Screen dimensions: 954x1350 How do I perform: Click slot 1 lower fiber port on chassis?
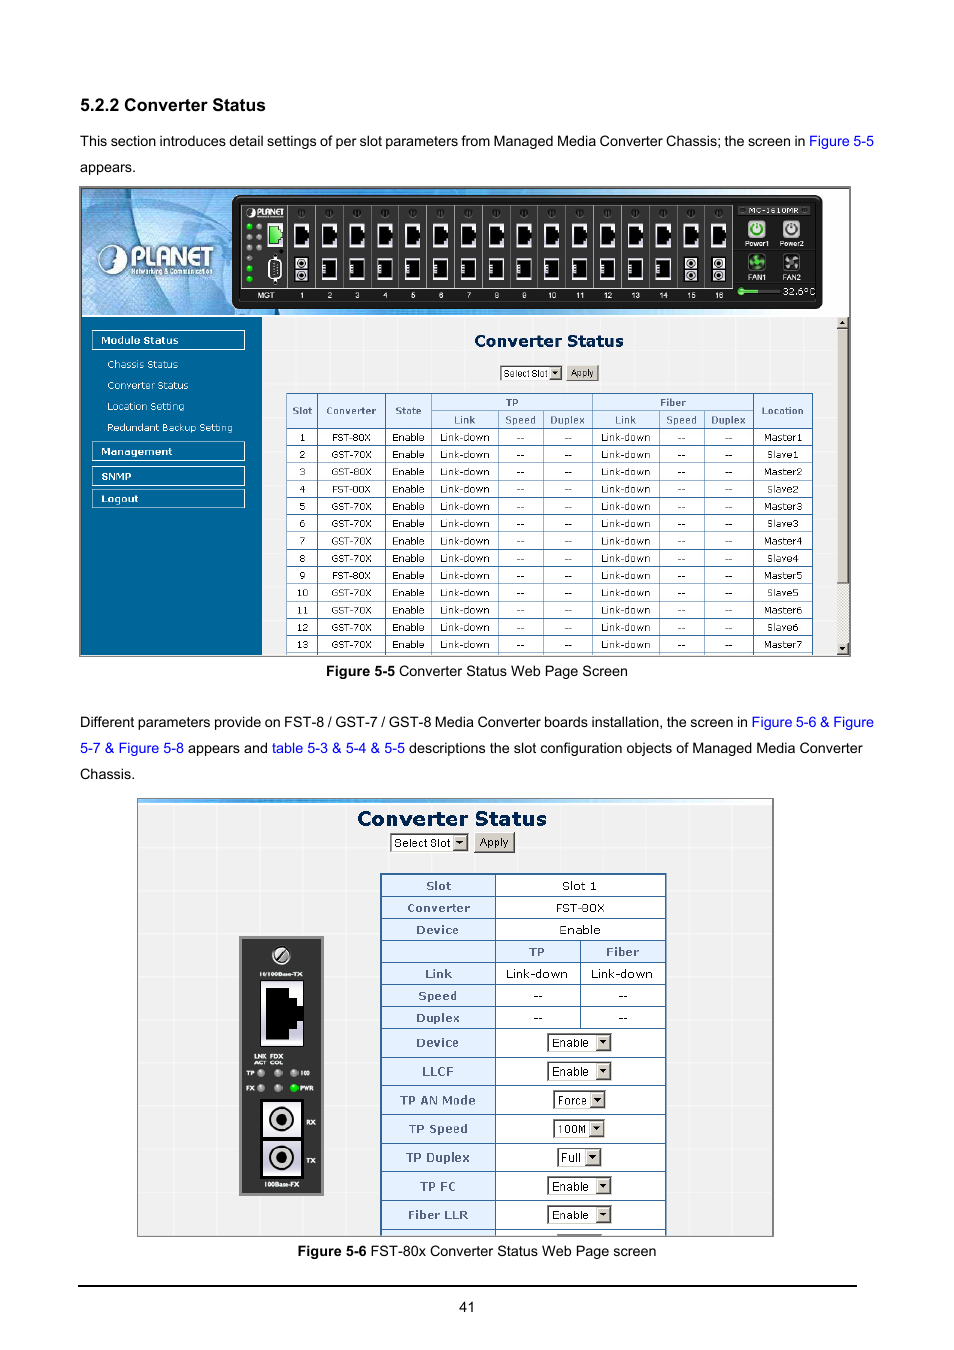(301, 268)
